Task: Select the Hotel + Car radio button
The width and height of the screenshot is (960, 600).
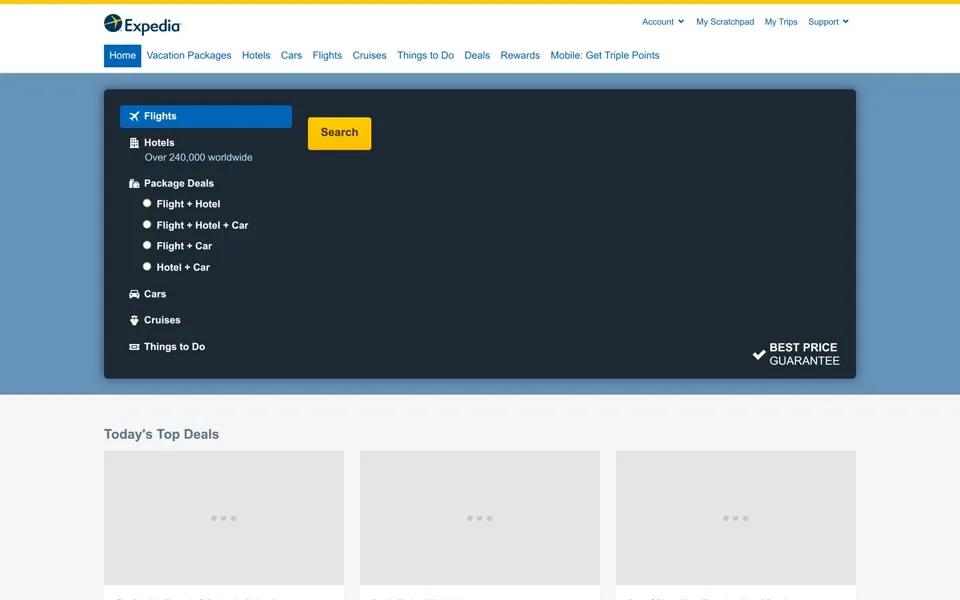Action: (x=147, y=267)
